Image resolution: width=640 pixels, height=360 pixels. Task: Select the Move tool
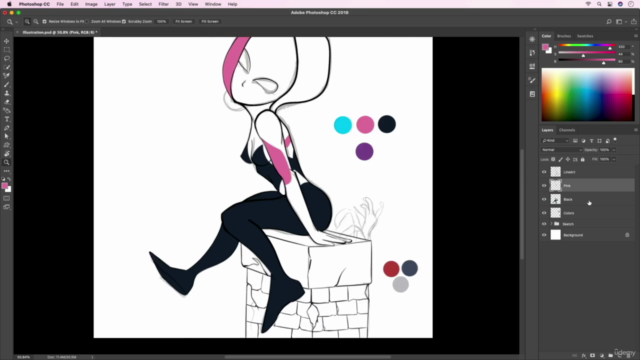(x=7, y=41)
